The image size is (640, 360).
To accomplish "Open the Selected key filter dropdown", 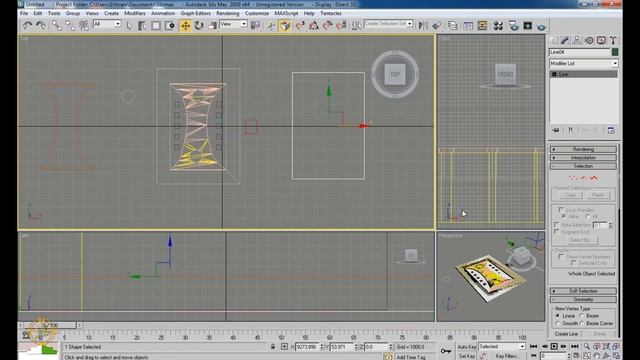I will [502, 347].
